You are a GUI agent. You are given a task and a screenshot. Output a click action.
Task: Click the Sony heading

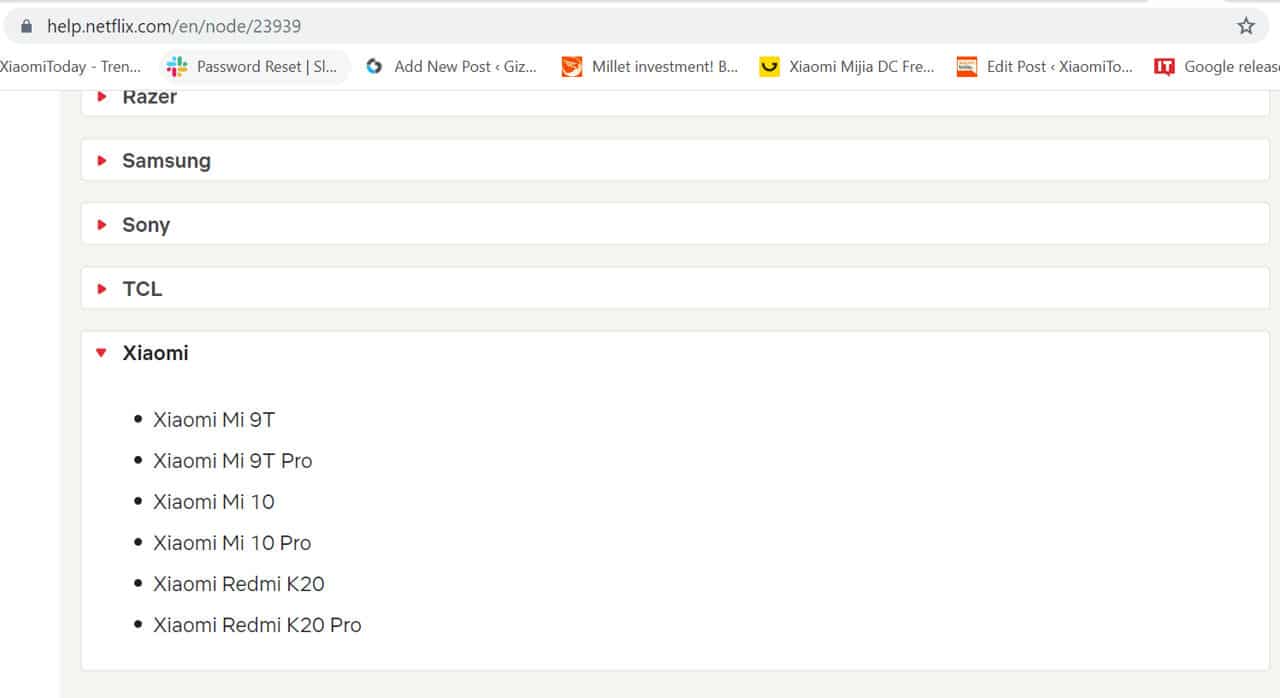pos(146,225)
